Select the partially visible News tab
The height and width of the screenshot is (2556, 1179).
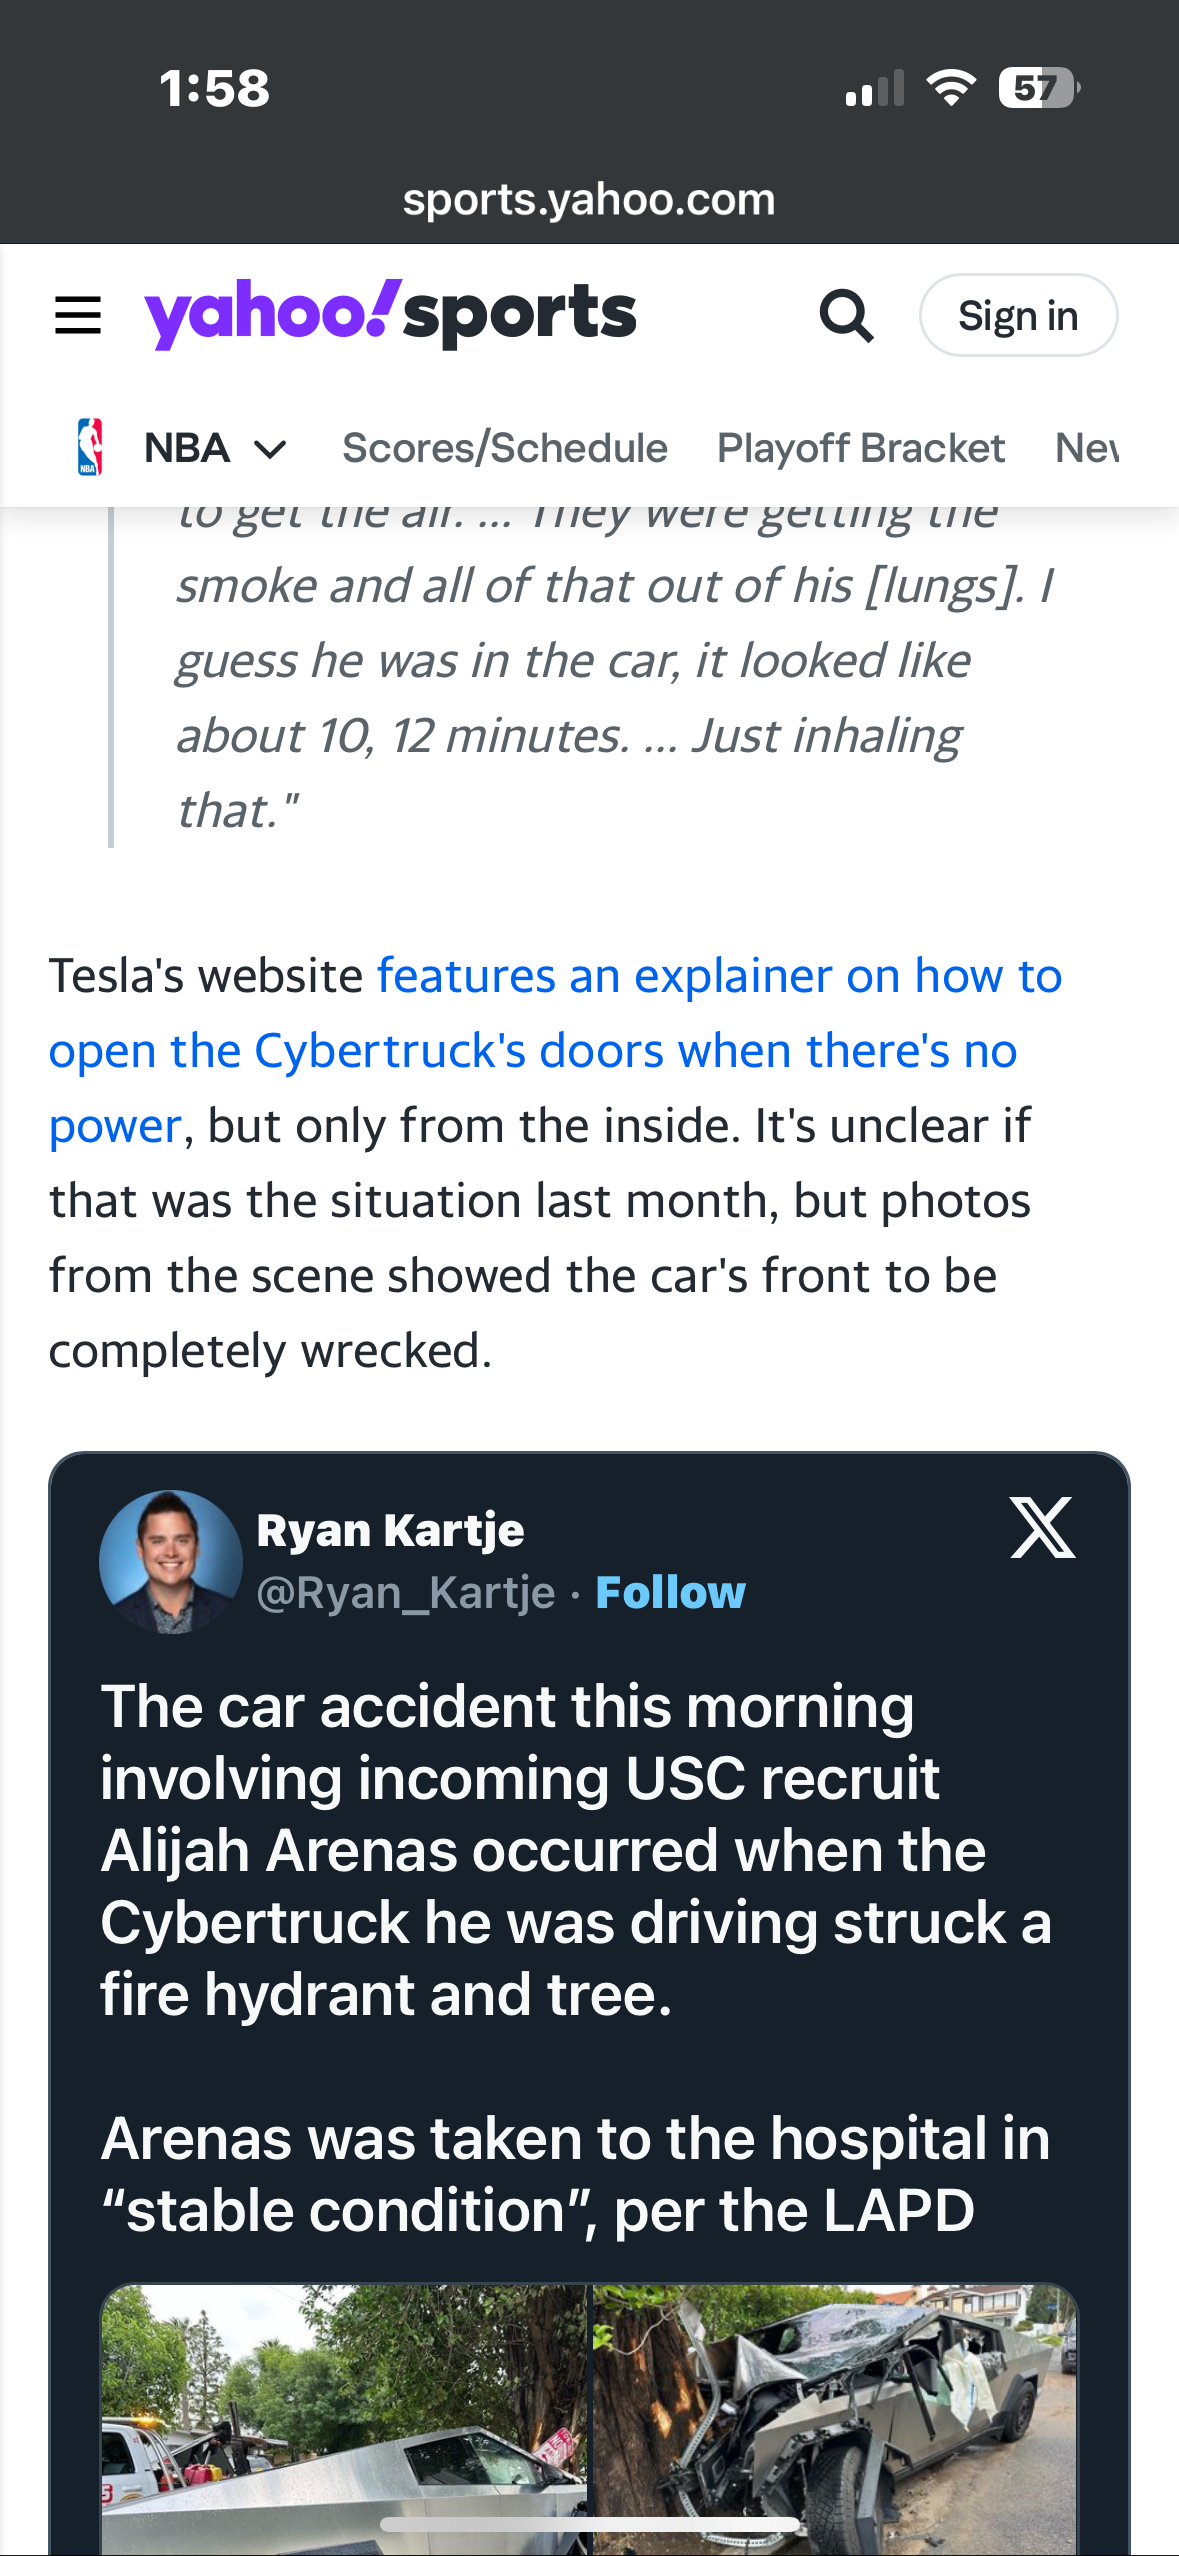coord(1087,448)
